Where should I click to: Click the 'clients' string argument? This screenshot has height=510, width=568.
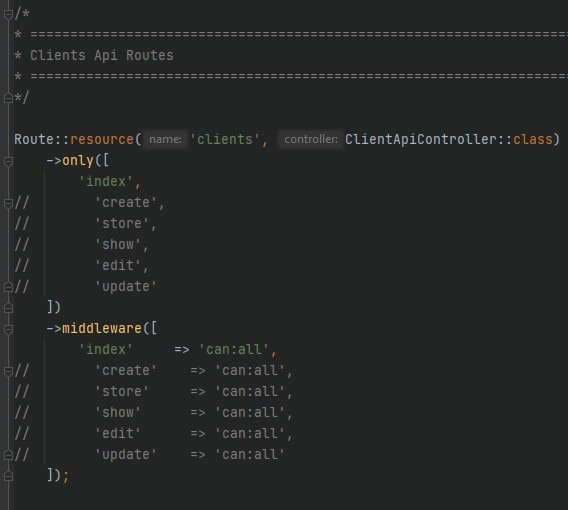(225, 139)
